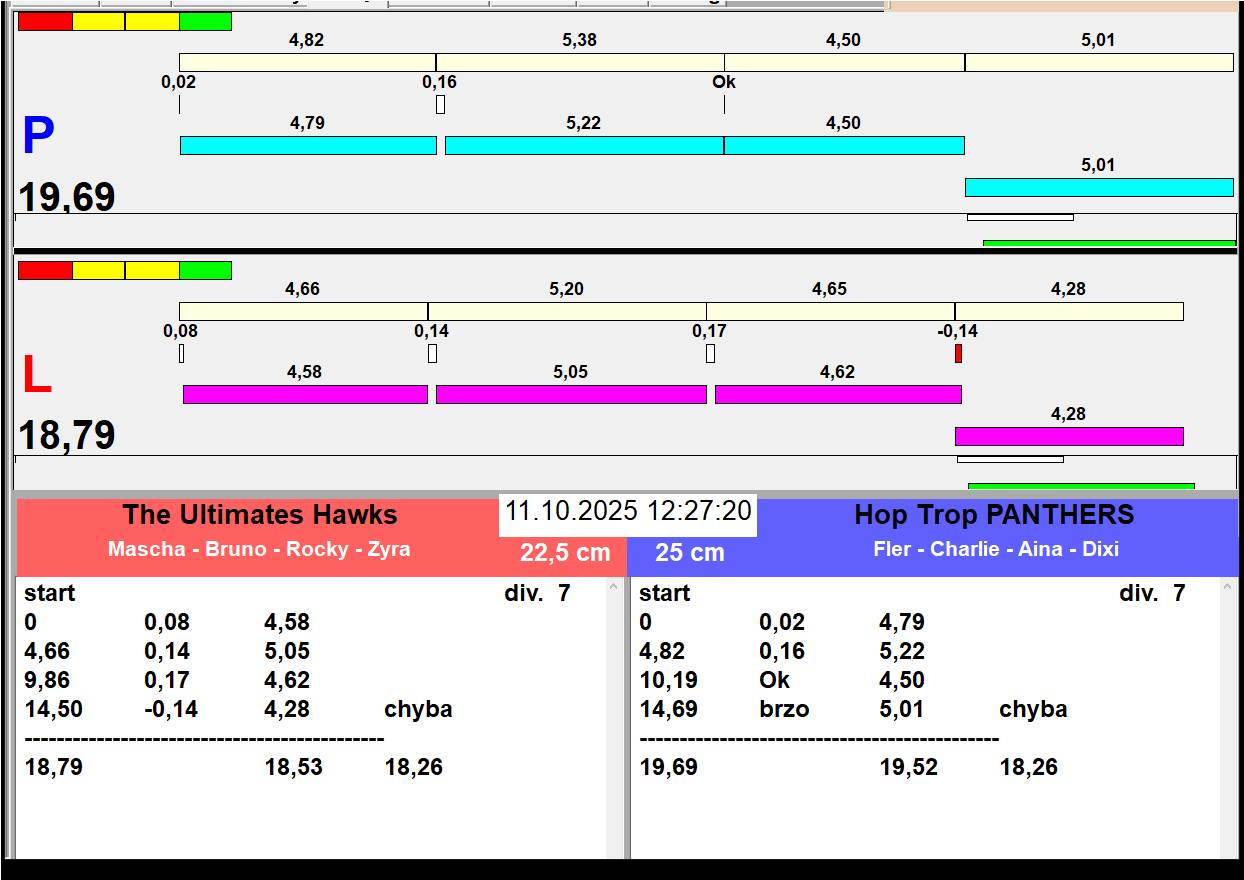Click the blue P lane letter
The image size is (1244, 880).
(38, 137)
